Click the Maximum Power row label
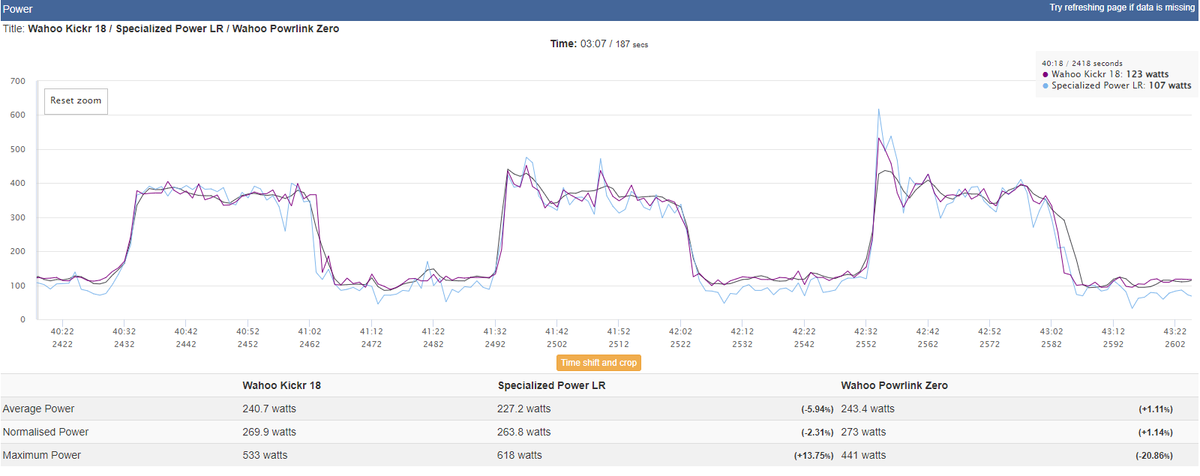This screenshot has width=1200, height=476. pos(41,456)
